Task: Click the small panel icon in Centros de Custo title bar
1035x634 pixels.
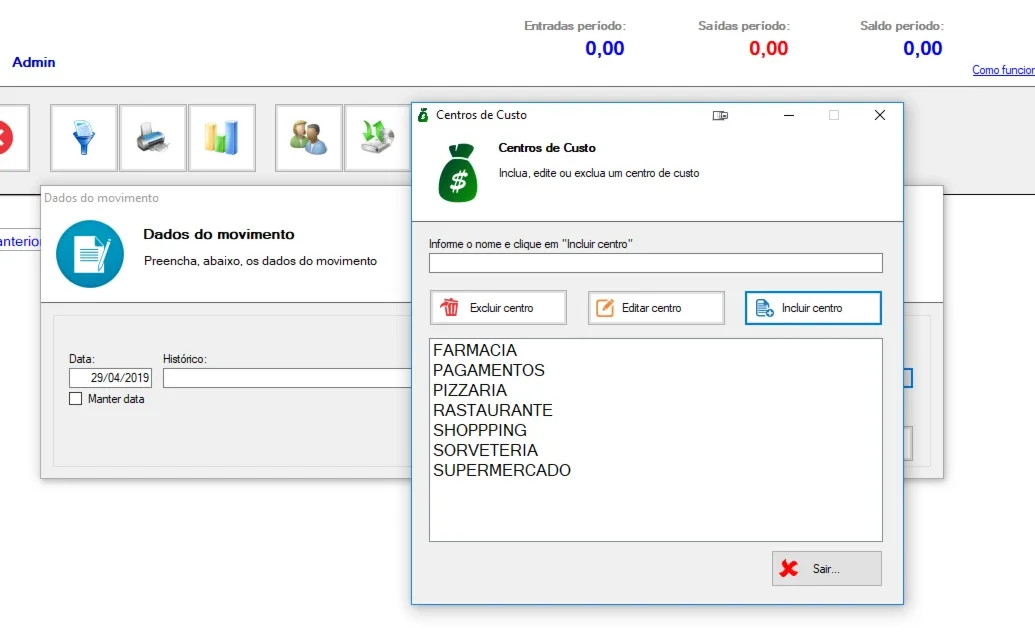Action: pos(720,116)
